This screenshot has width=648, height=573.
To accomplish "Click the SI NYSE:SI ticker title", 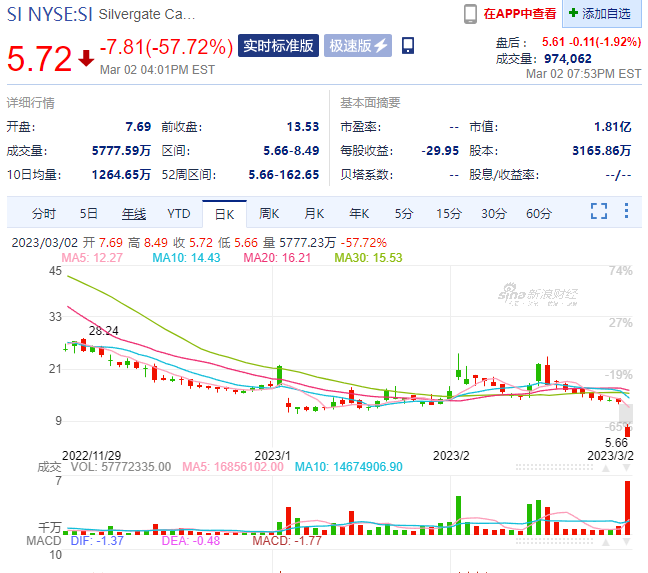I will (x=50, y=14).
